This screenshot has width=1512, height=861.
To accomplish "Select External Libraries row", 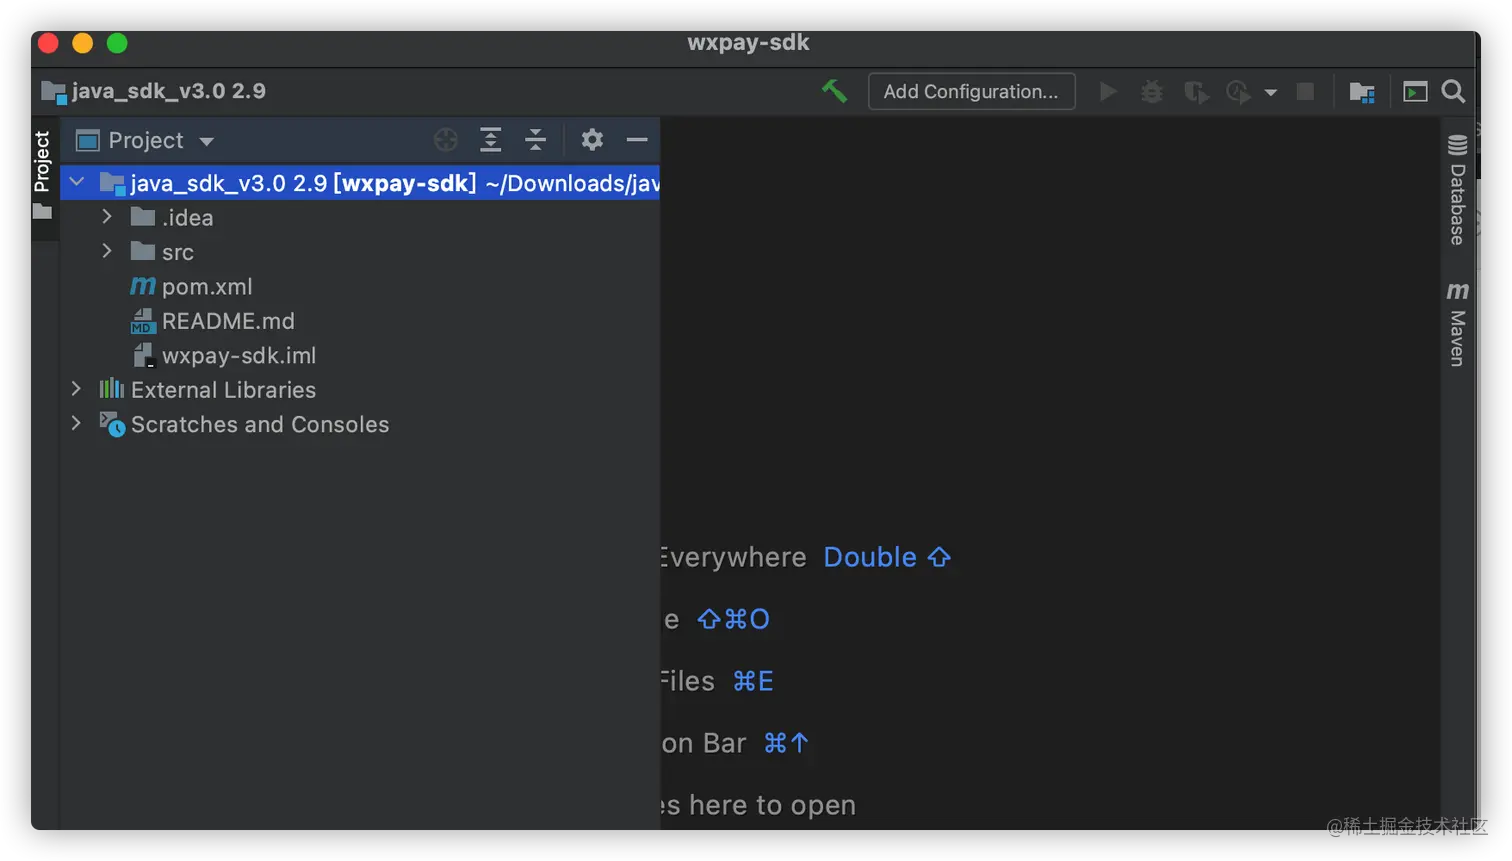I will 360,390.
